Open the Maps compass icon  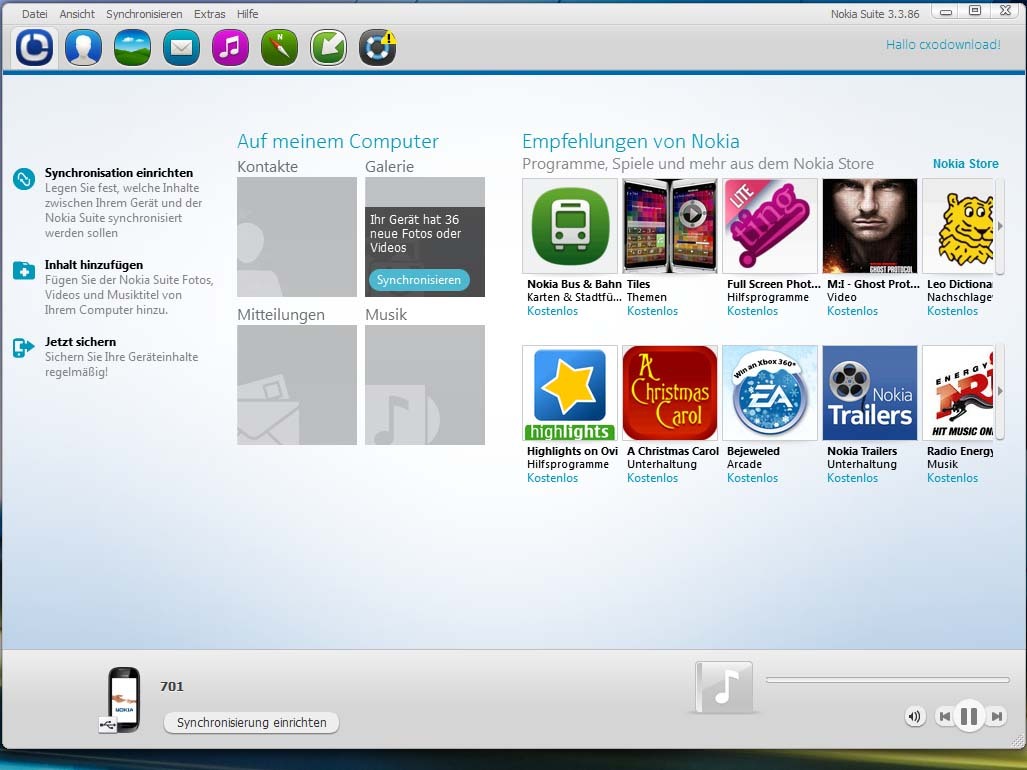(x=280, y=48)
